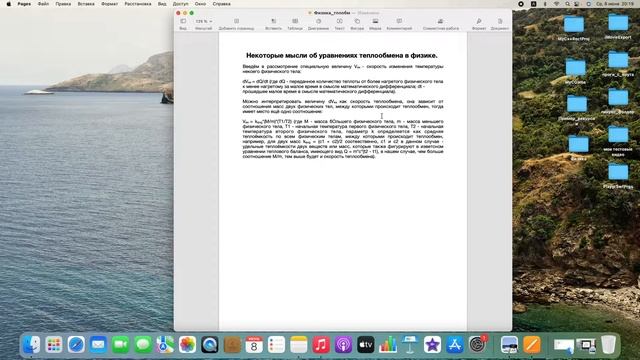
Task: Open Finder from the Dock
Action: coord(32,345)
